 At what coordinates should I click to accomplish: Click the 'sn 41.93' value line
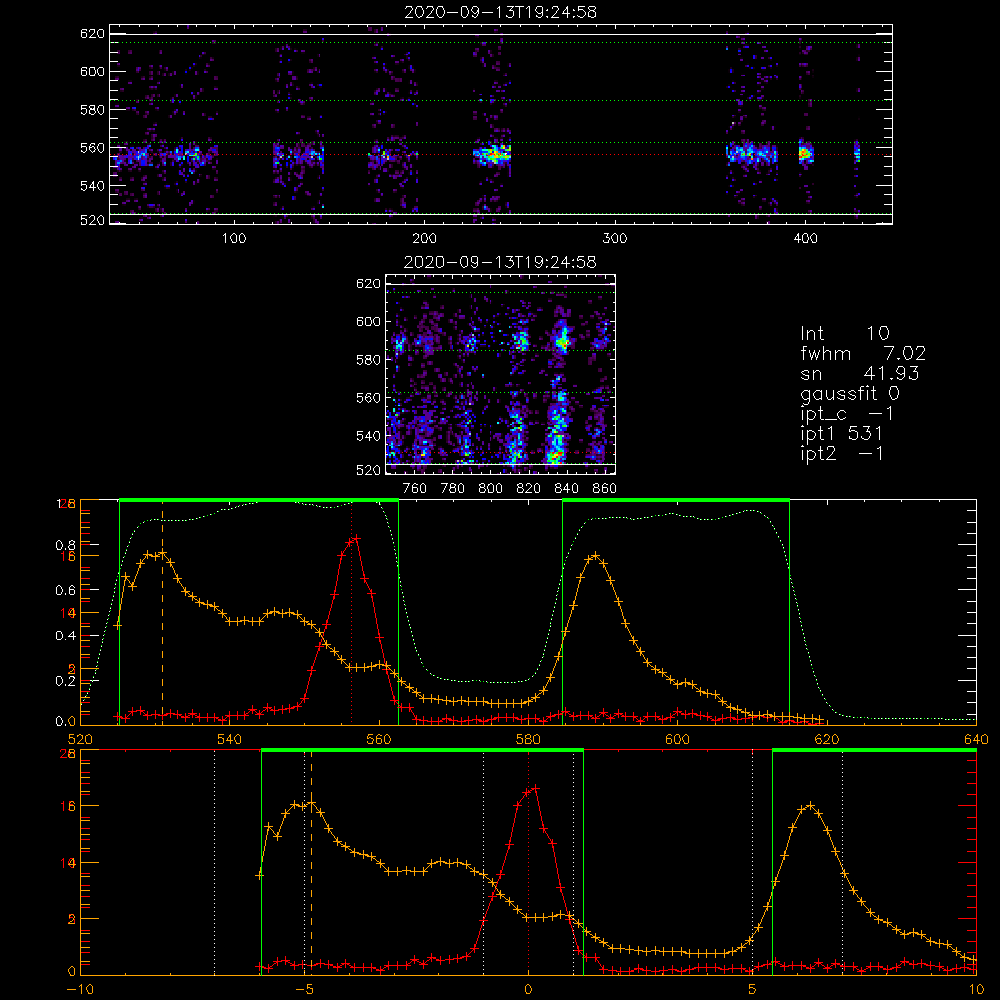click(x=860, y=374)
